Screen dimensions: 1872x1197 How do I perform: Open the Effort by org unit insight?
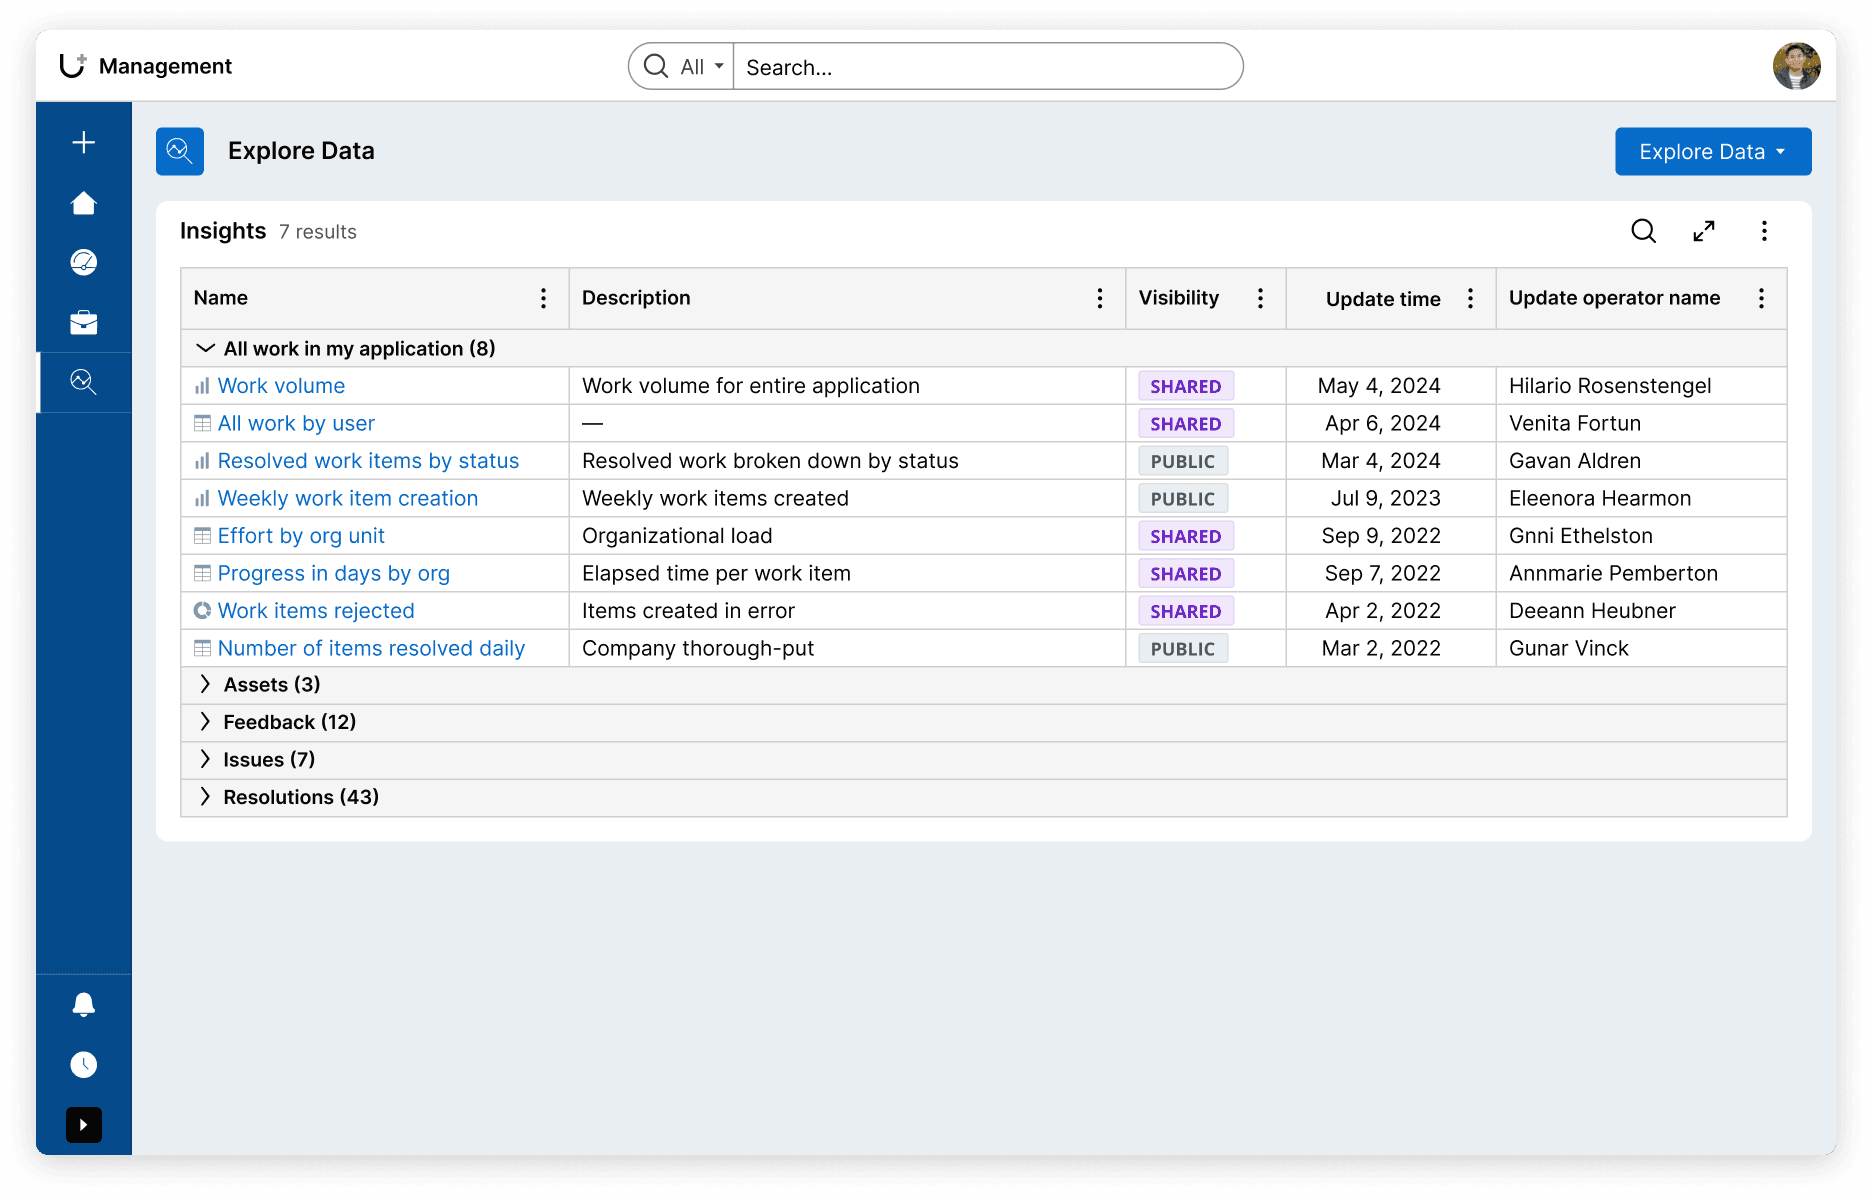click(x=301, y=536)
